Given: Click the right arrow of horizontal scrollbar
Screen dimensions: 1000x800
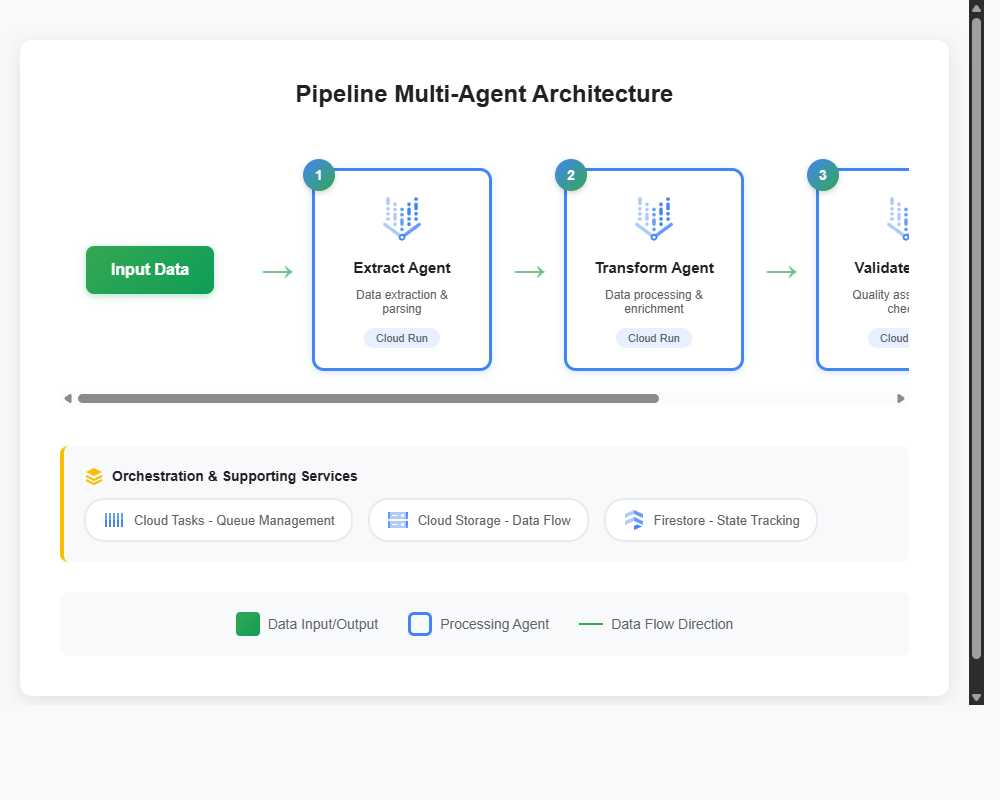Looking at the screenshot, I should point(900,397).
